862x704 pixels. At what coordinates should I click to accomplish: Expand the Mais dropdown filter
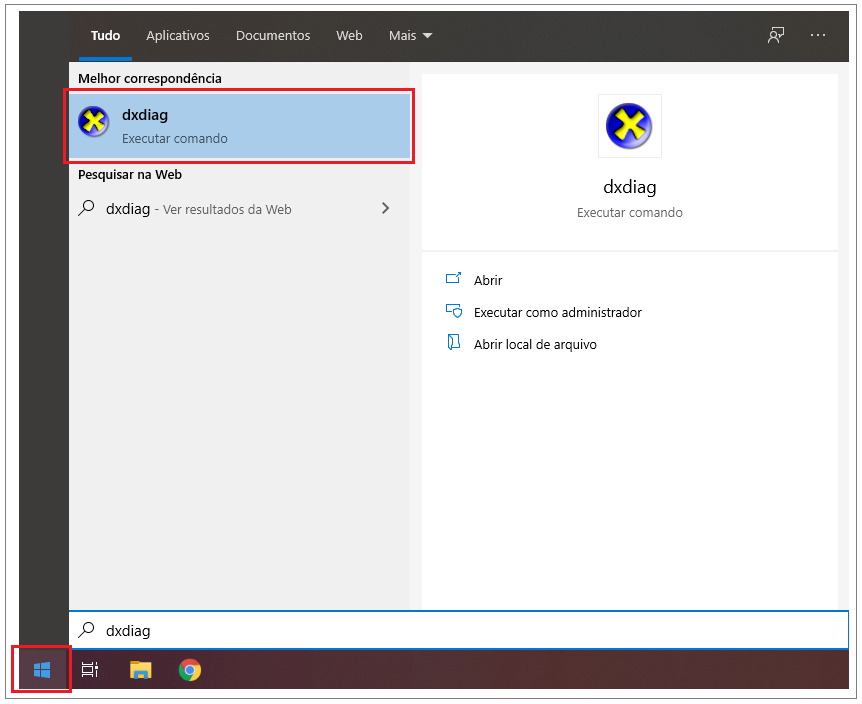[x=410, y=35]
